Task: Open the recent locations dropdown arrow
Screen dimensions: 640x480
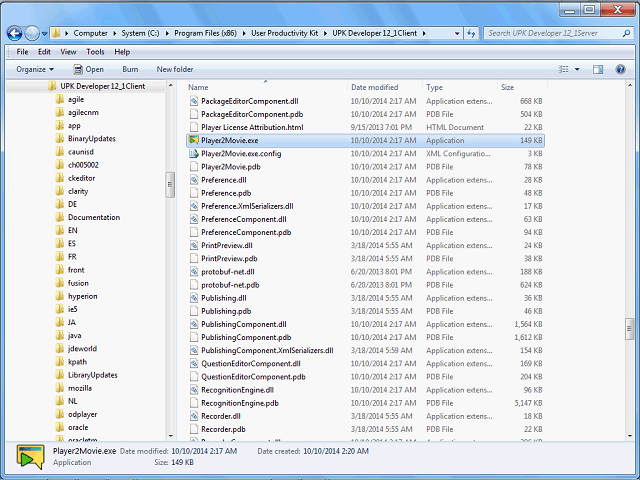Action: click(44, 33)
